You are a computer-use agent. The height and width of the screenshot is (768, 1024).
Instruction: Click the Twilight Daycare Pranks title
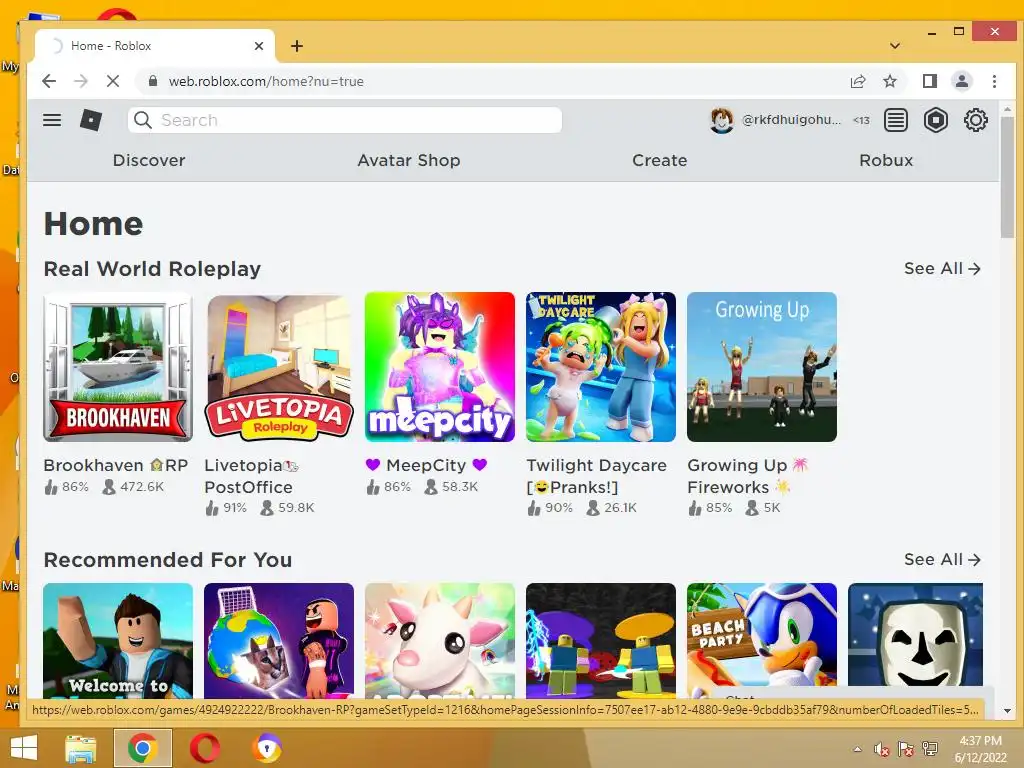[x=596, y=476]
